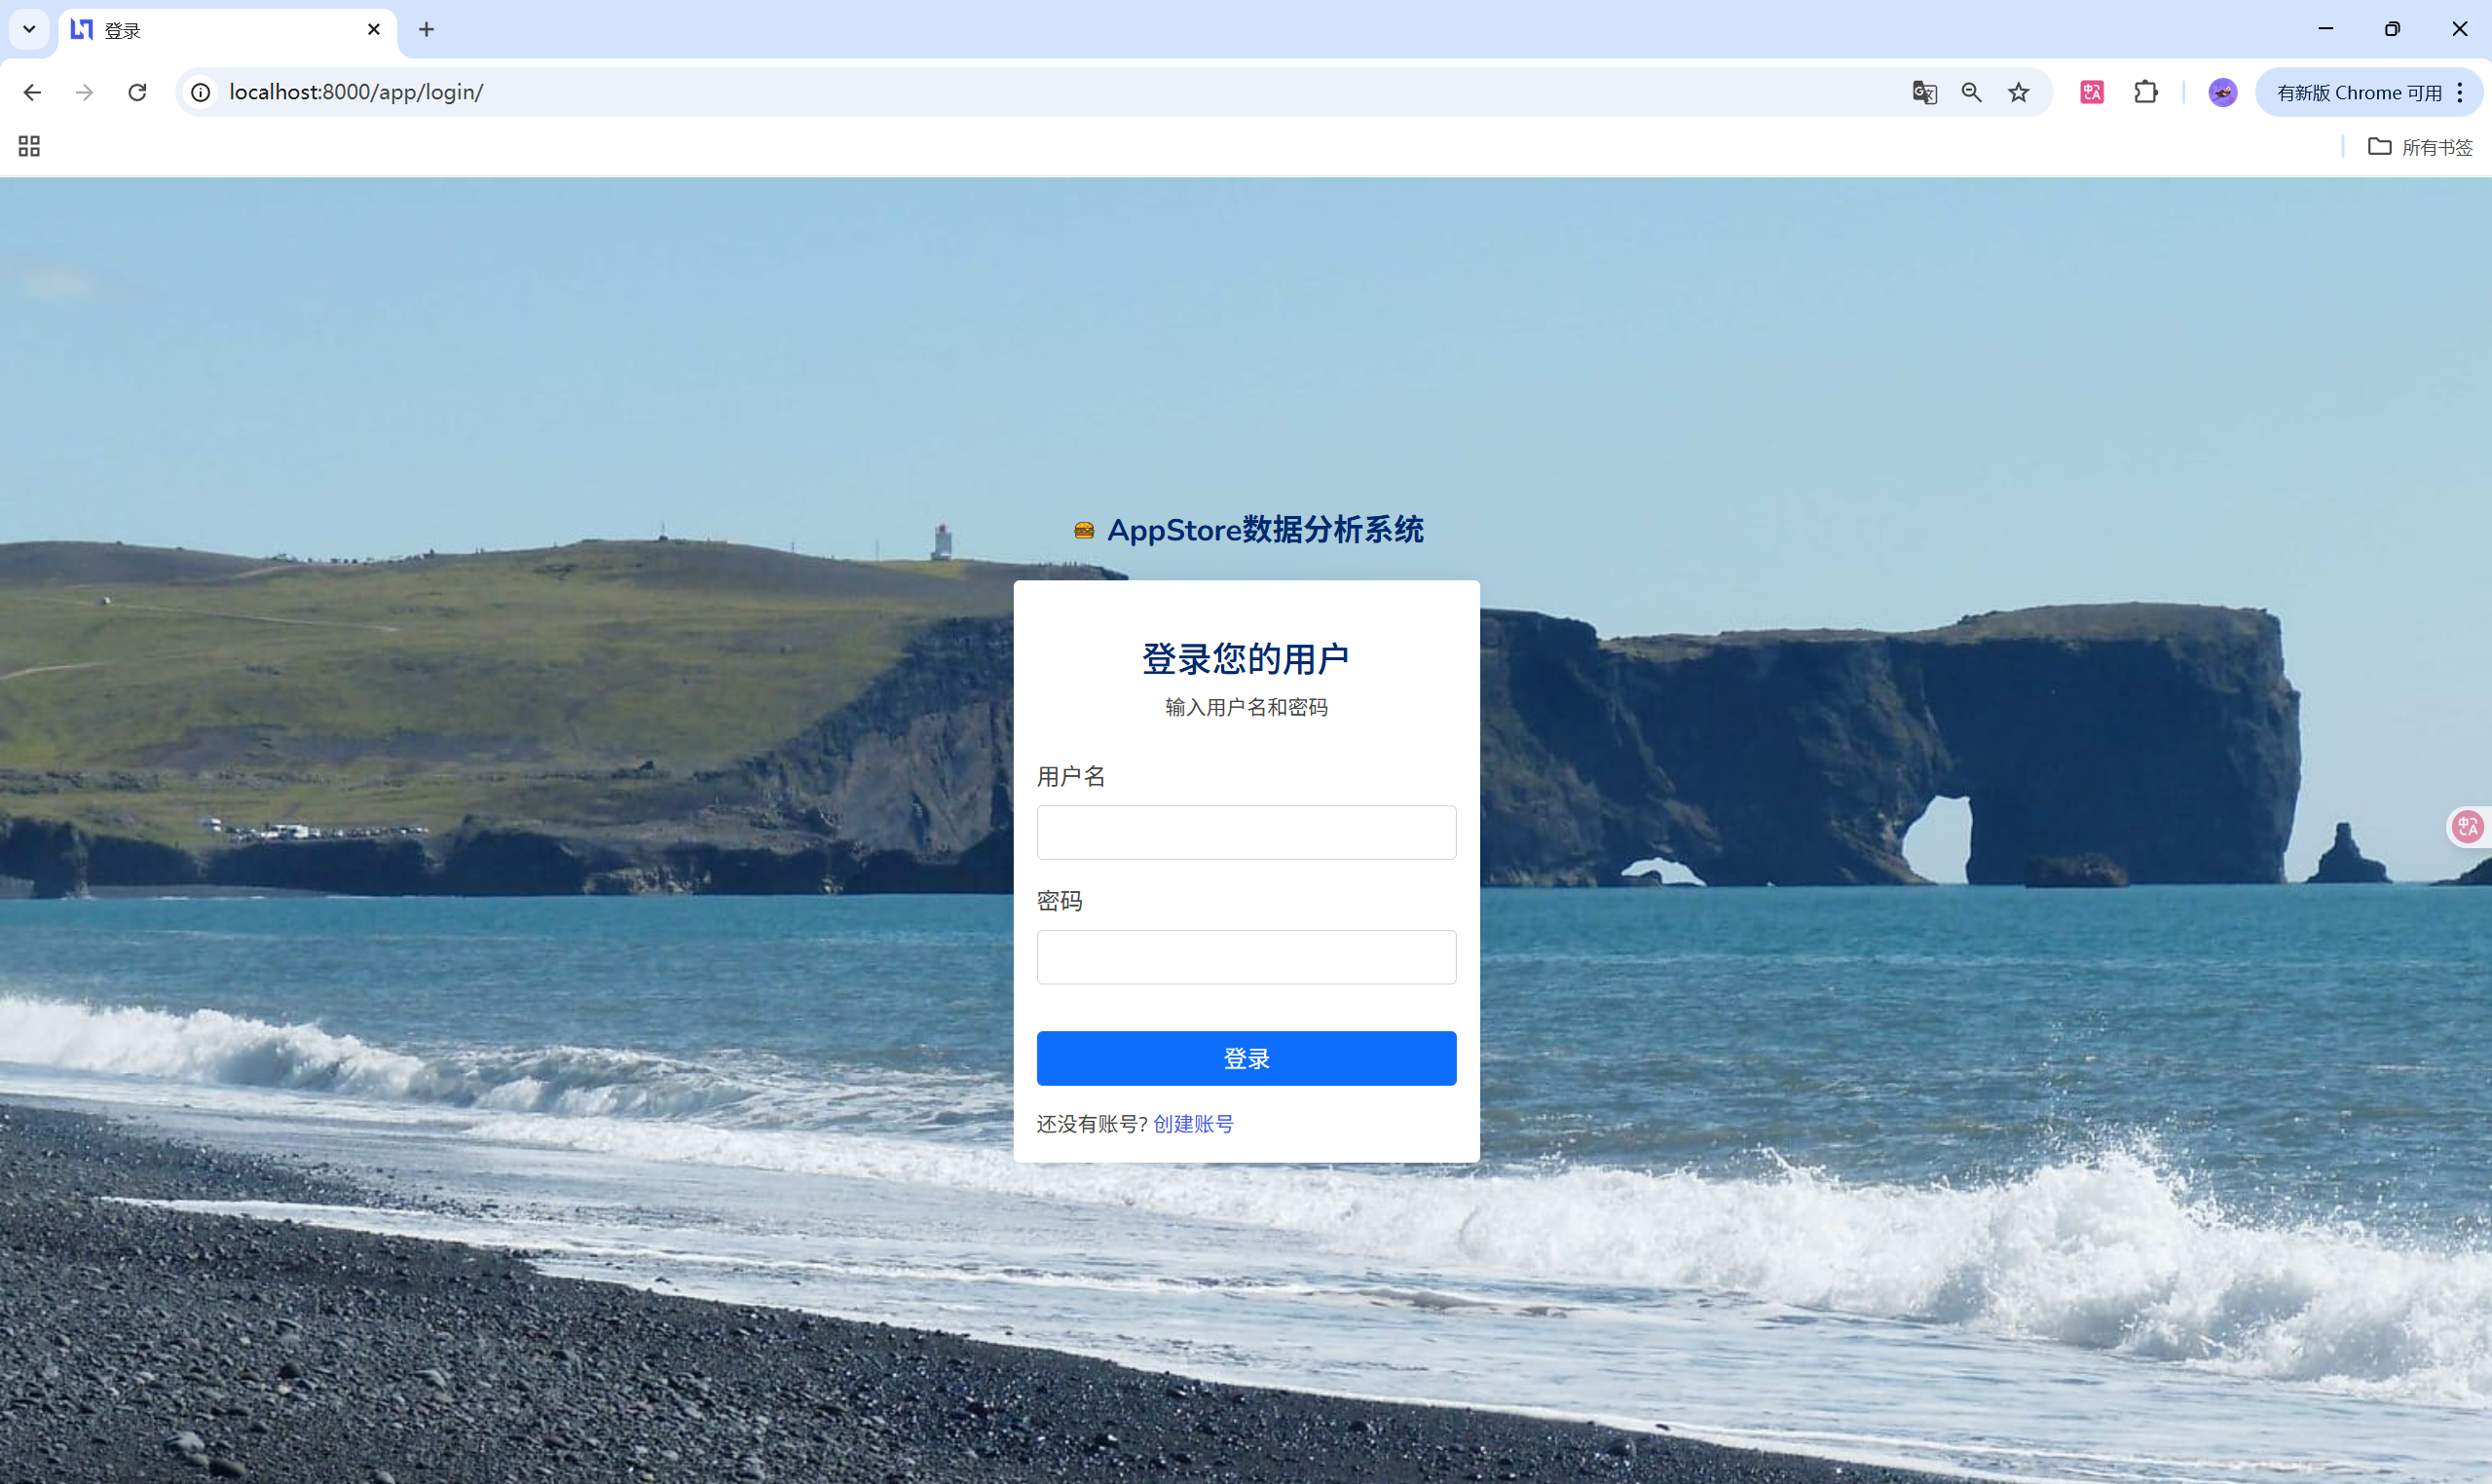Close the 登录 tab

coord(373,29)
